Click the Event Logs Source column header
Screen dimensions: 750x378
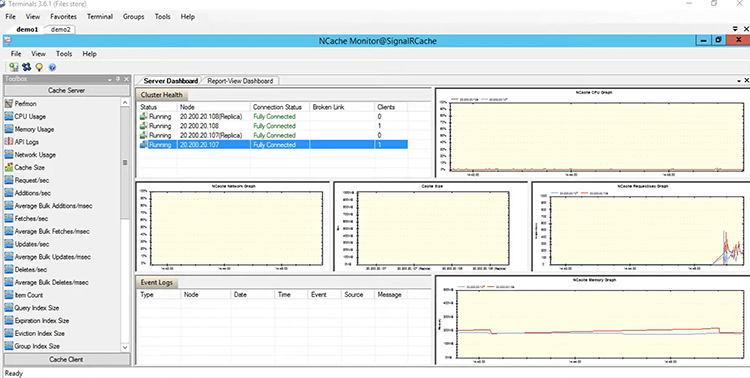pos(357,294)
